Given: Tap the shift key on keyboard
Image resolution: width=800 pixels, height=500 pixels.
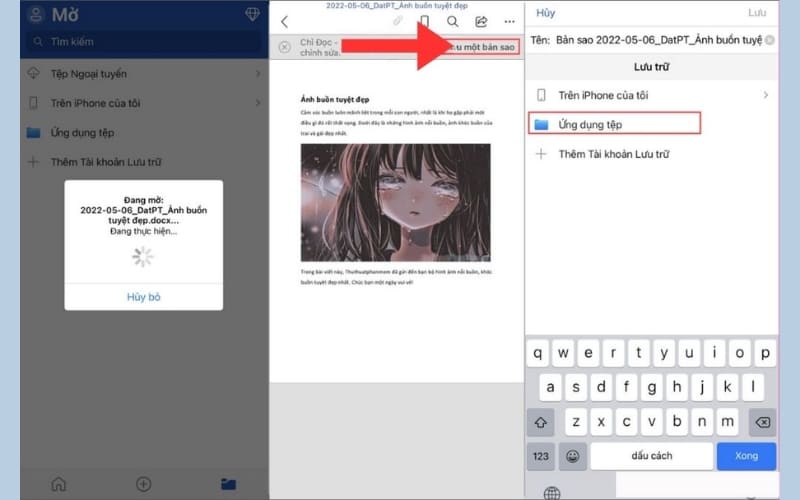Looking at the screenshot, I should click(x=540, y=422).
